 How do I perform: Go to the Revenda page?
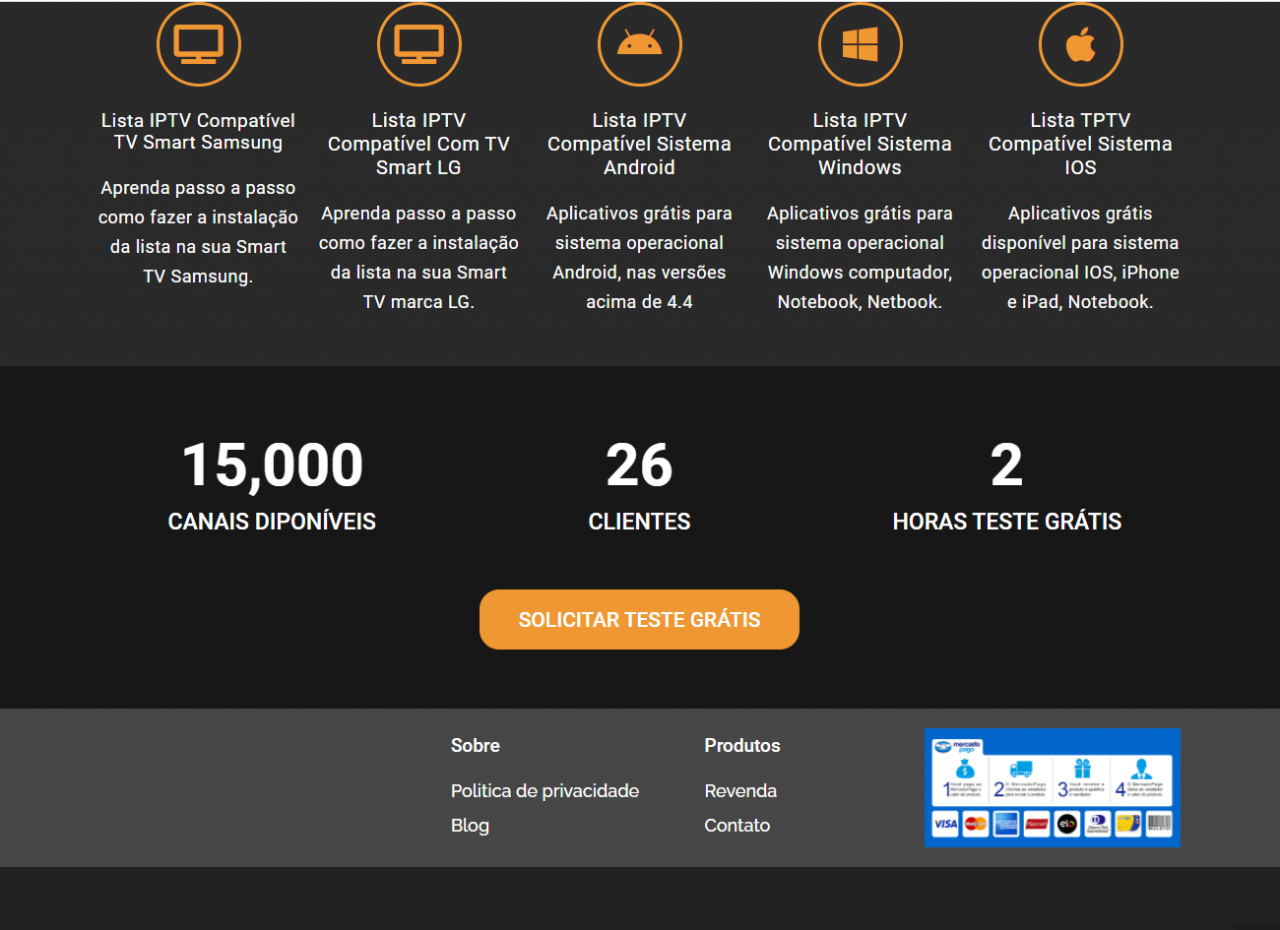(x=740, y=791)
